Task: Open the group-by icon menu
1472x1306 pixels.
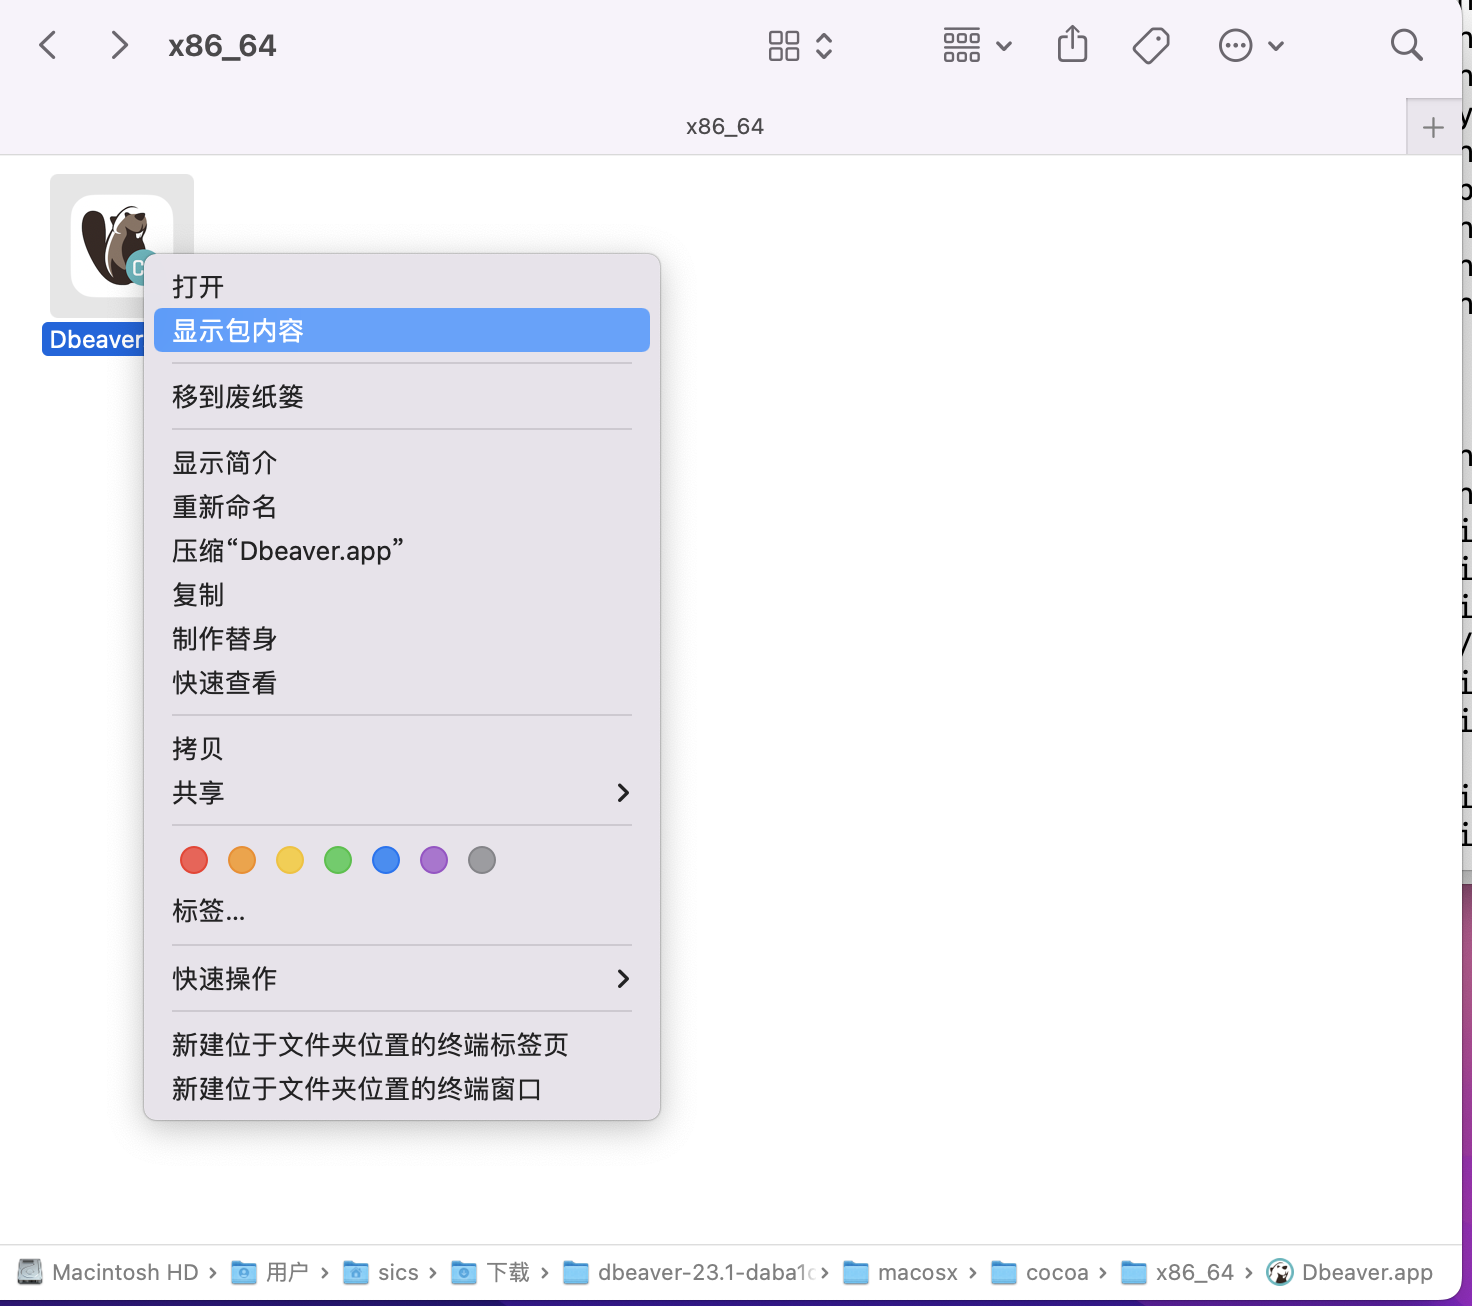Action: coord(962,45)
